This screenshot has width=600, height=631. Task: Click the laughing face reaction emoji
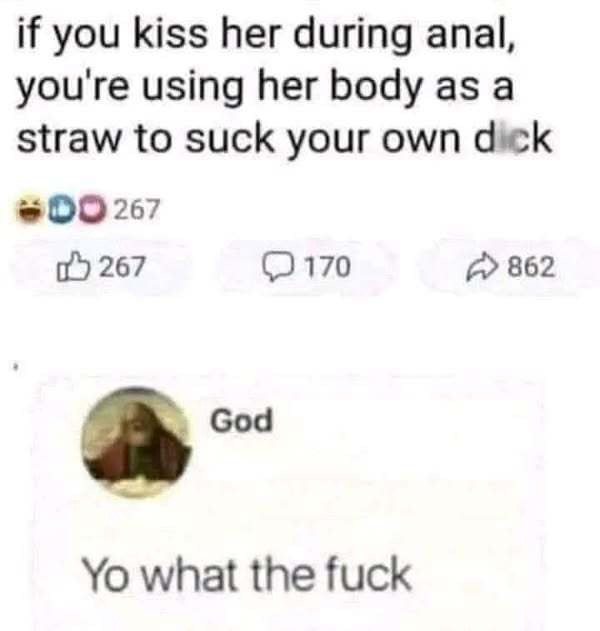pos(31,210)
